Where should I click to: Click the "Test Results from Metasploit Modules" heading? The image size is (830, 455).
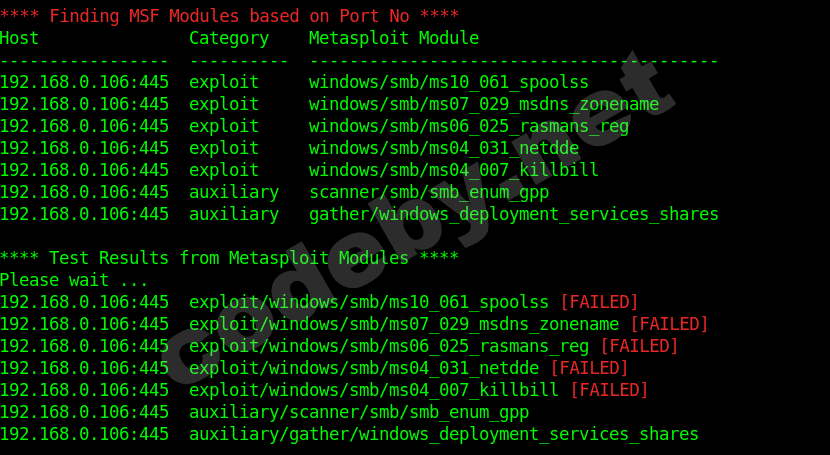229,258
